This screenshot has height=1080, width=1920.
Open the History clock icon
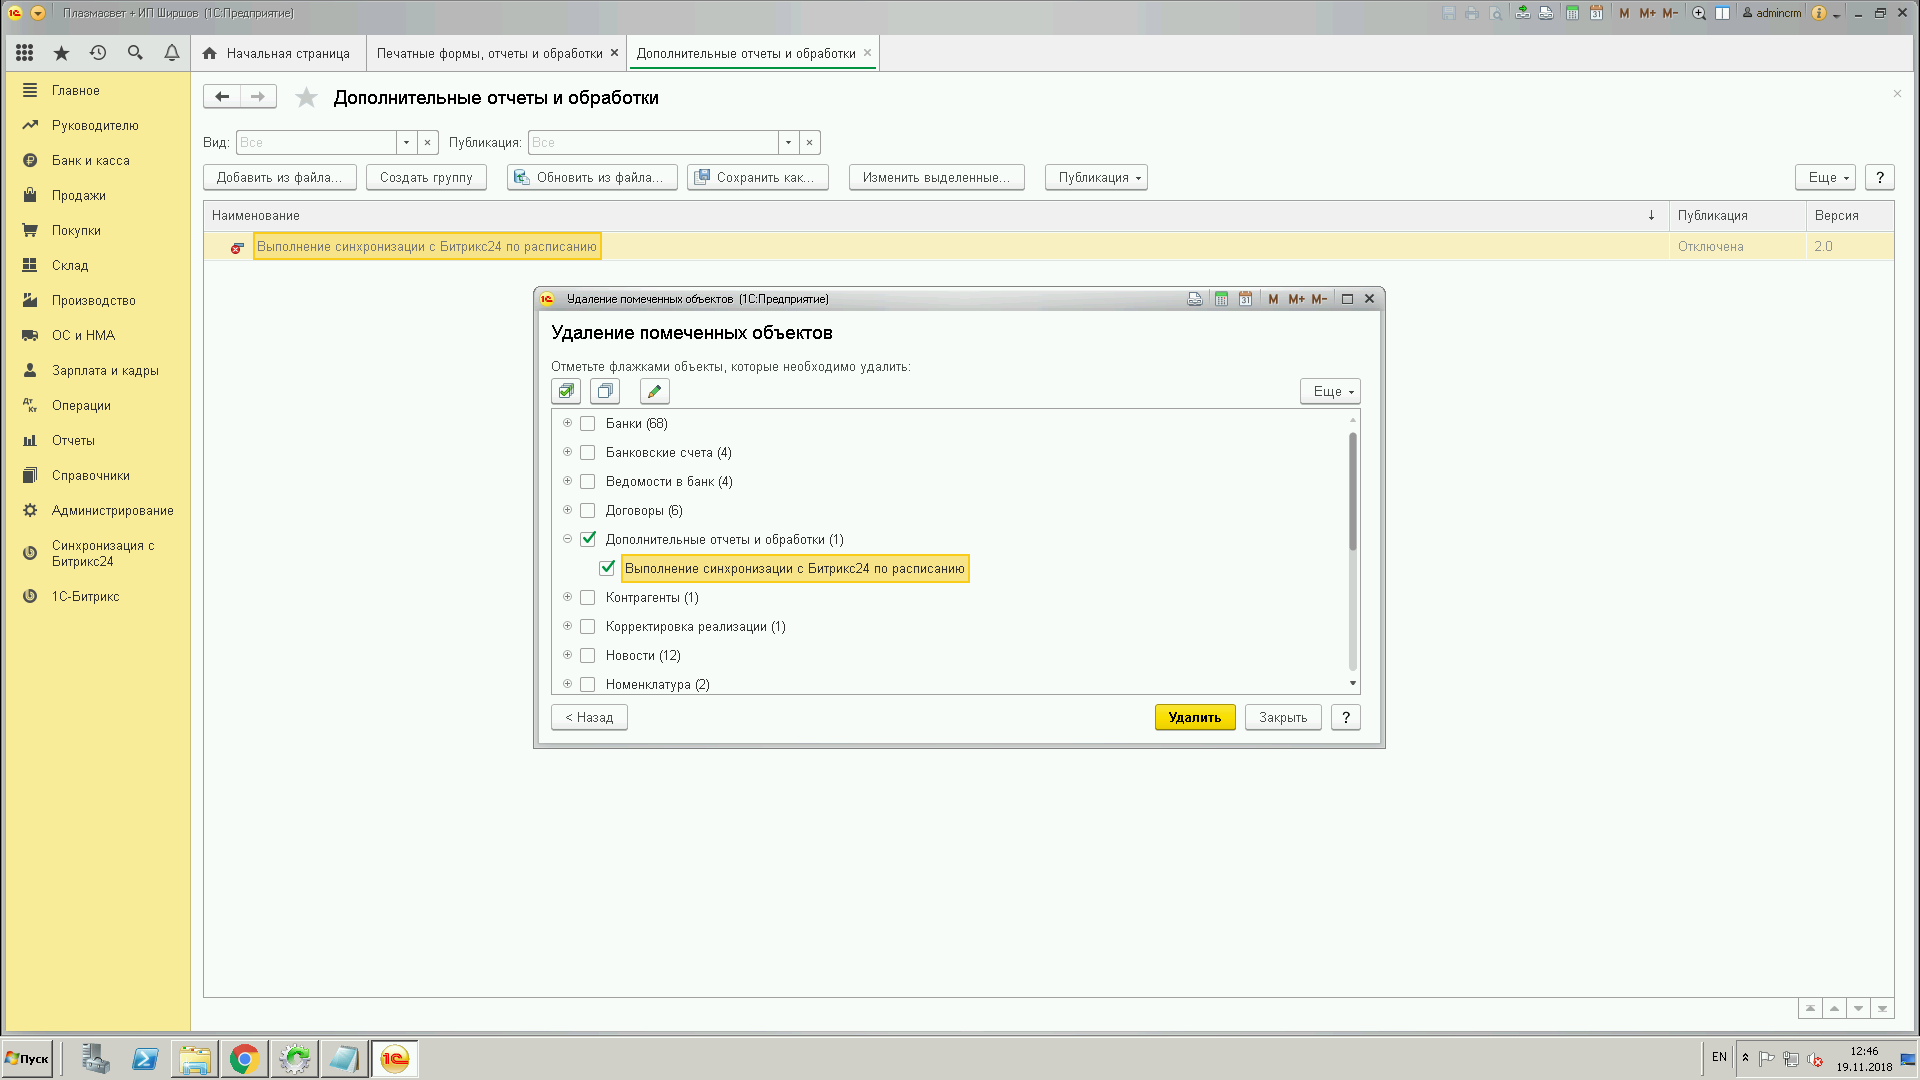(x=98, y=53)
